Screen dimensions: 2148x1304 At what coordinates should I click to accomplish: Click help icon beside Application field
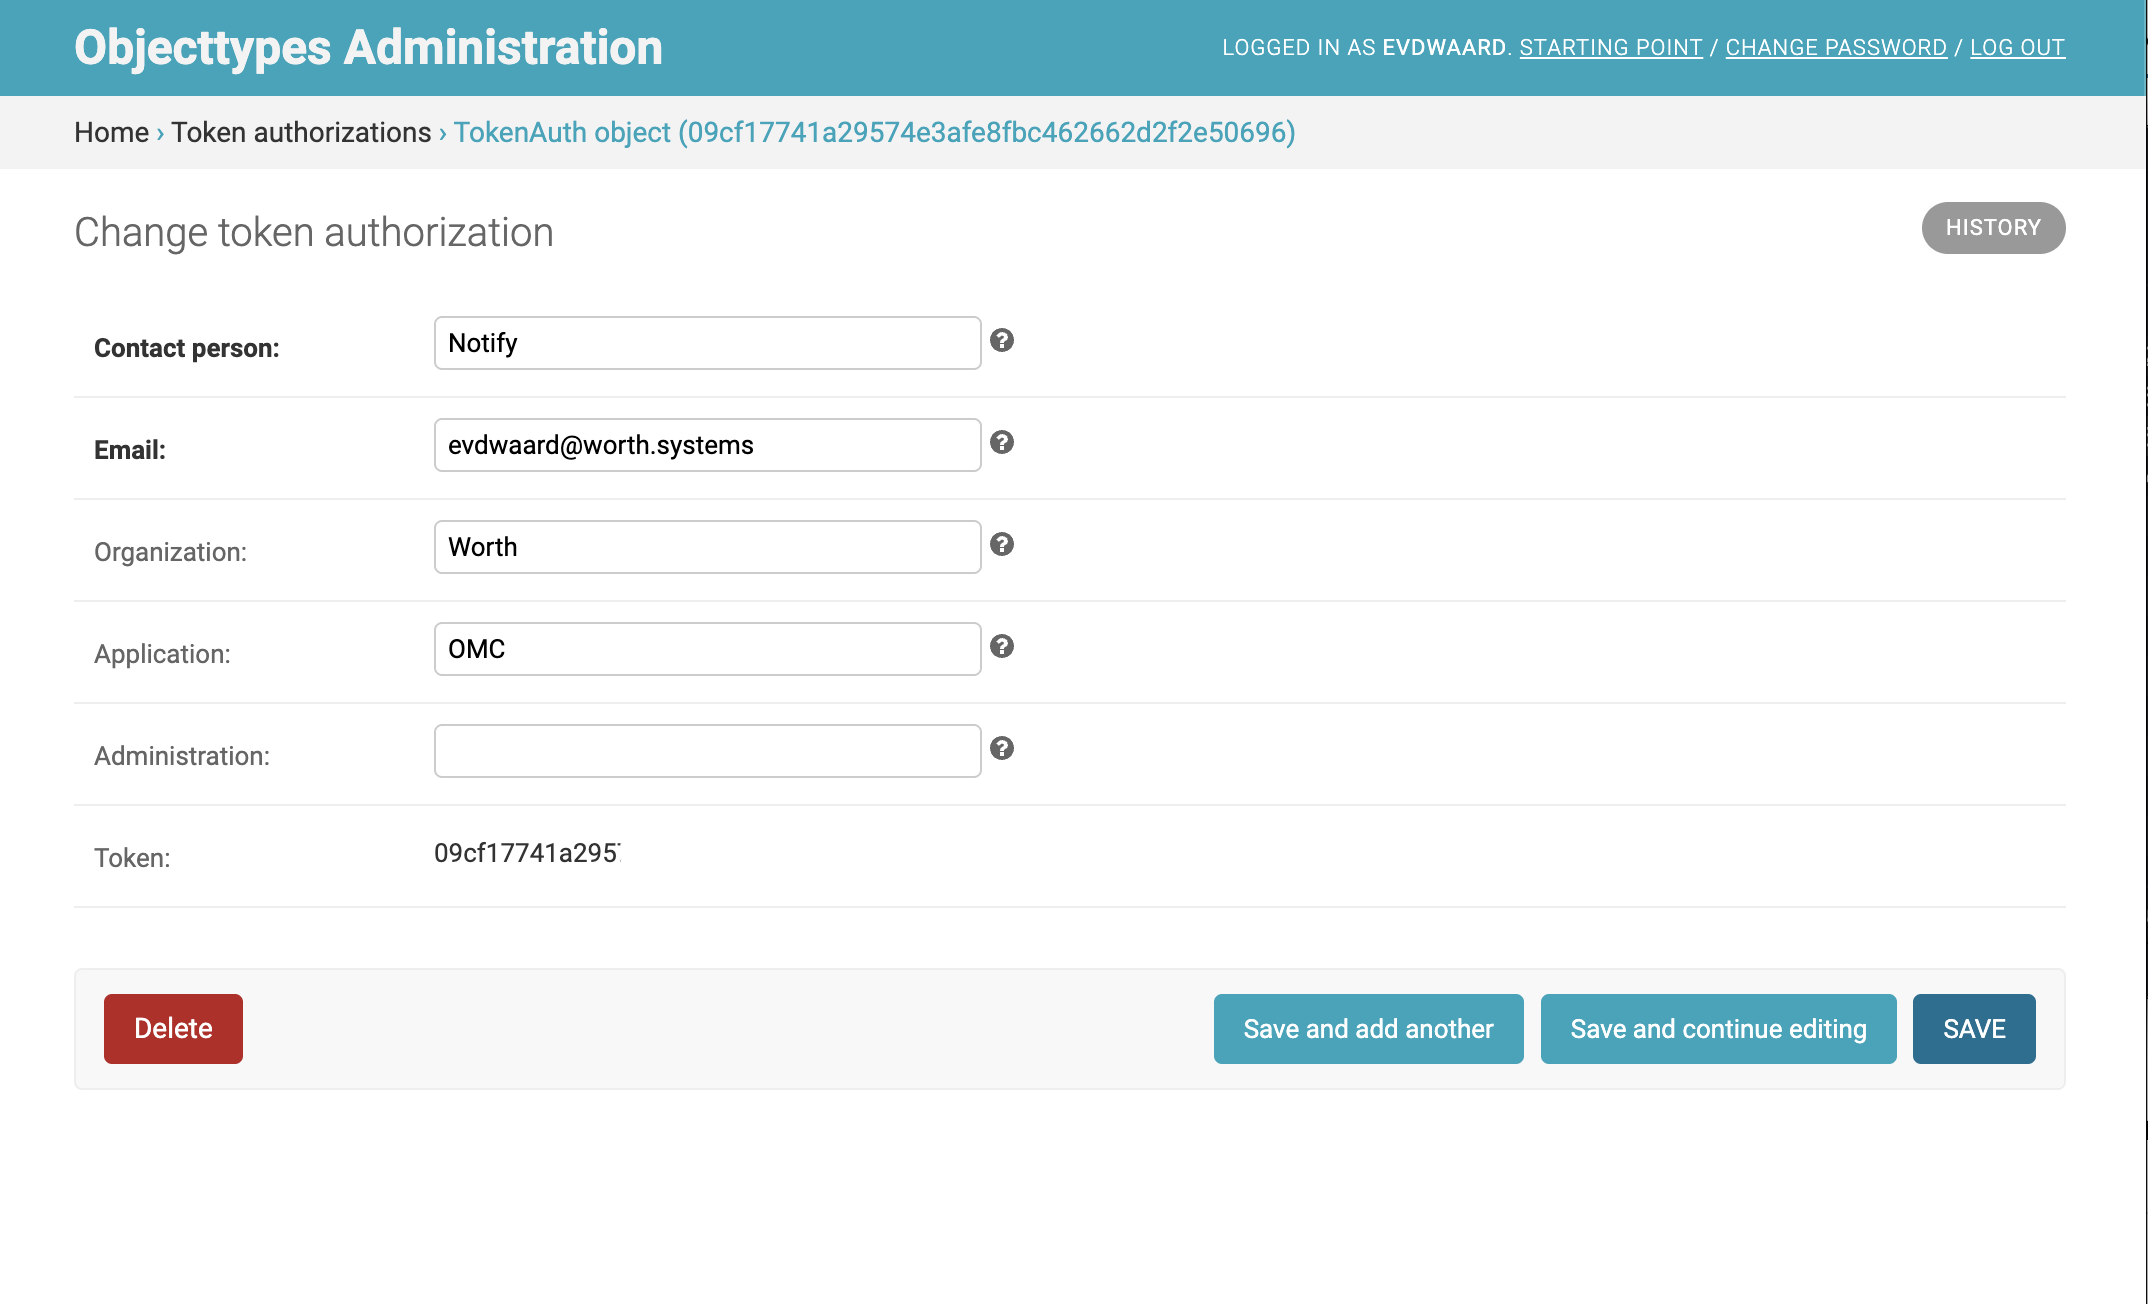1002,647
